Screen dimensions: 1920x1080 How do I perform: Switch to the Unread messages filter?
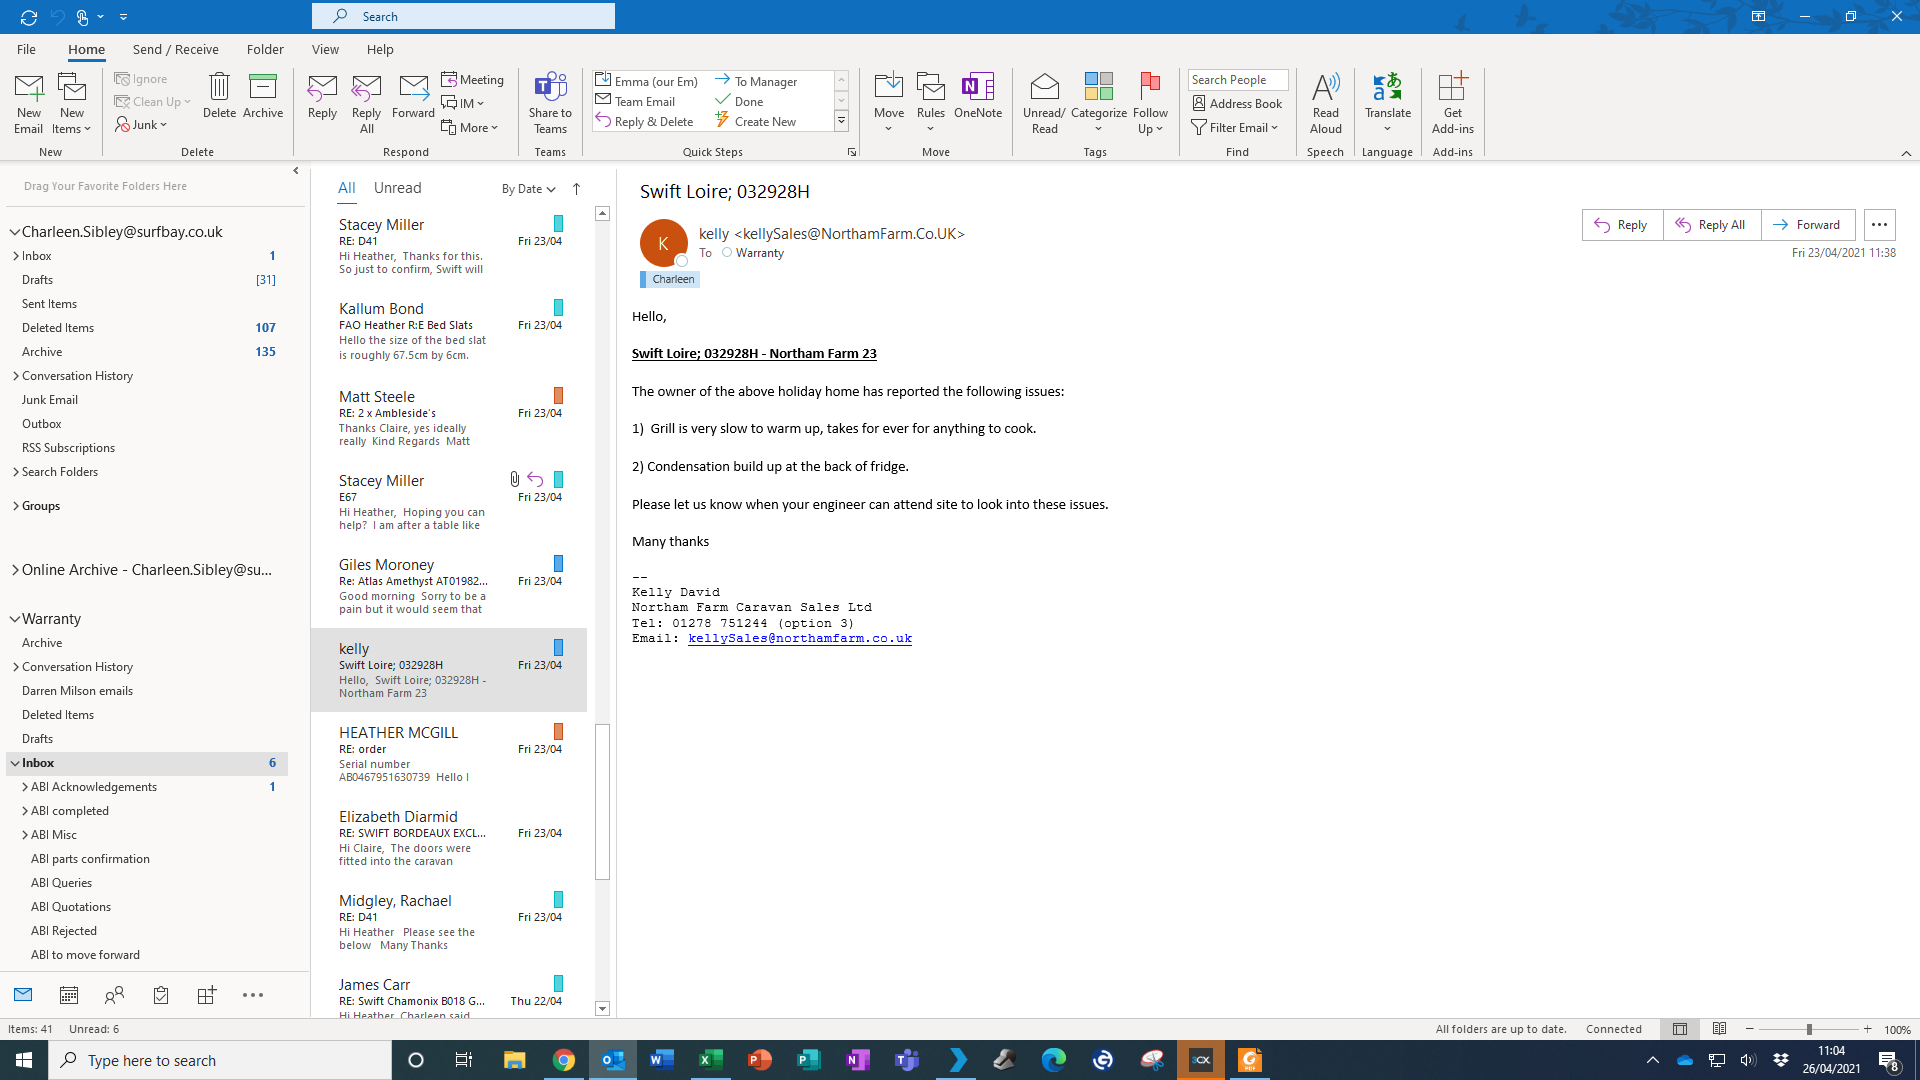click(397, 188)
